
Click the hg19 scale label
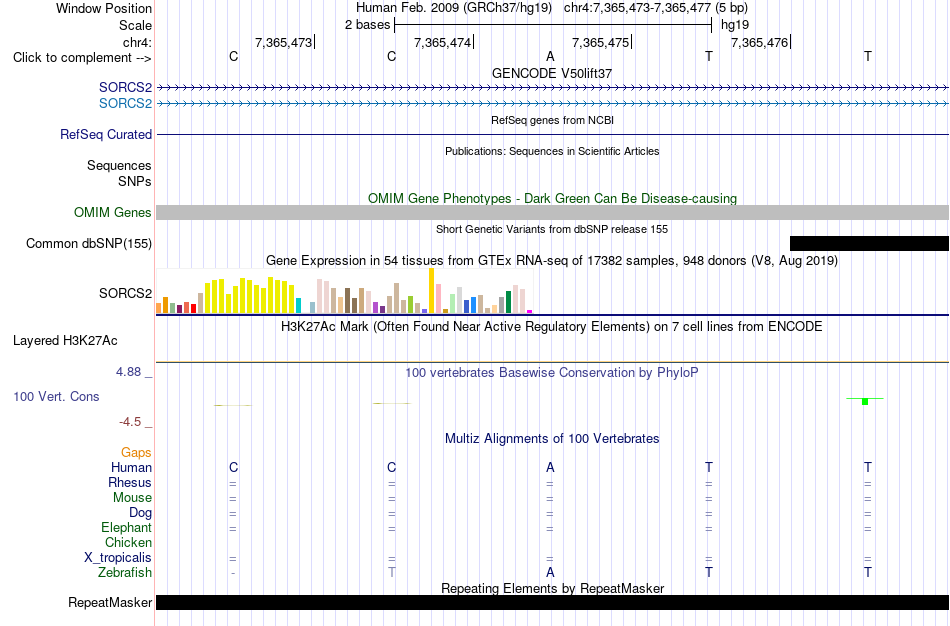pyautogui.click(x=735, y=25)
